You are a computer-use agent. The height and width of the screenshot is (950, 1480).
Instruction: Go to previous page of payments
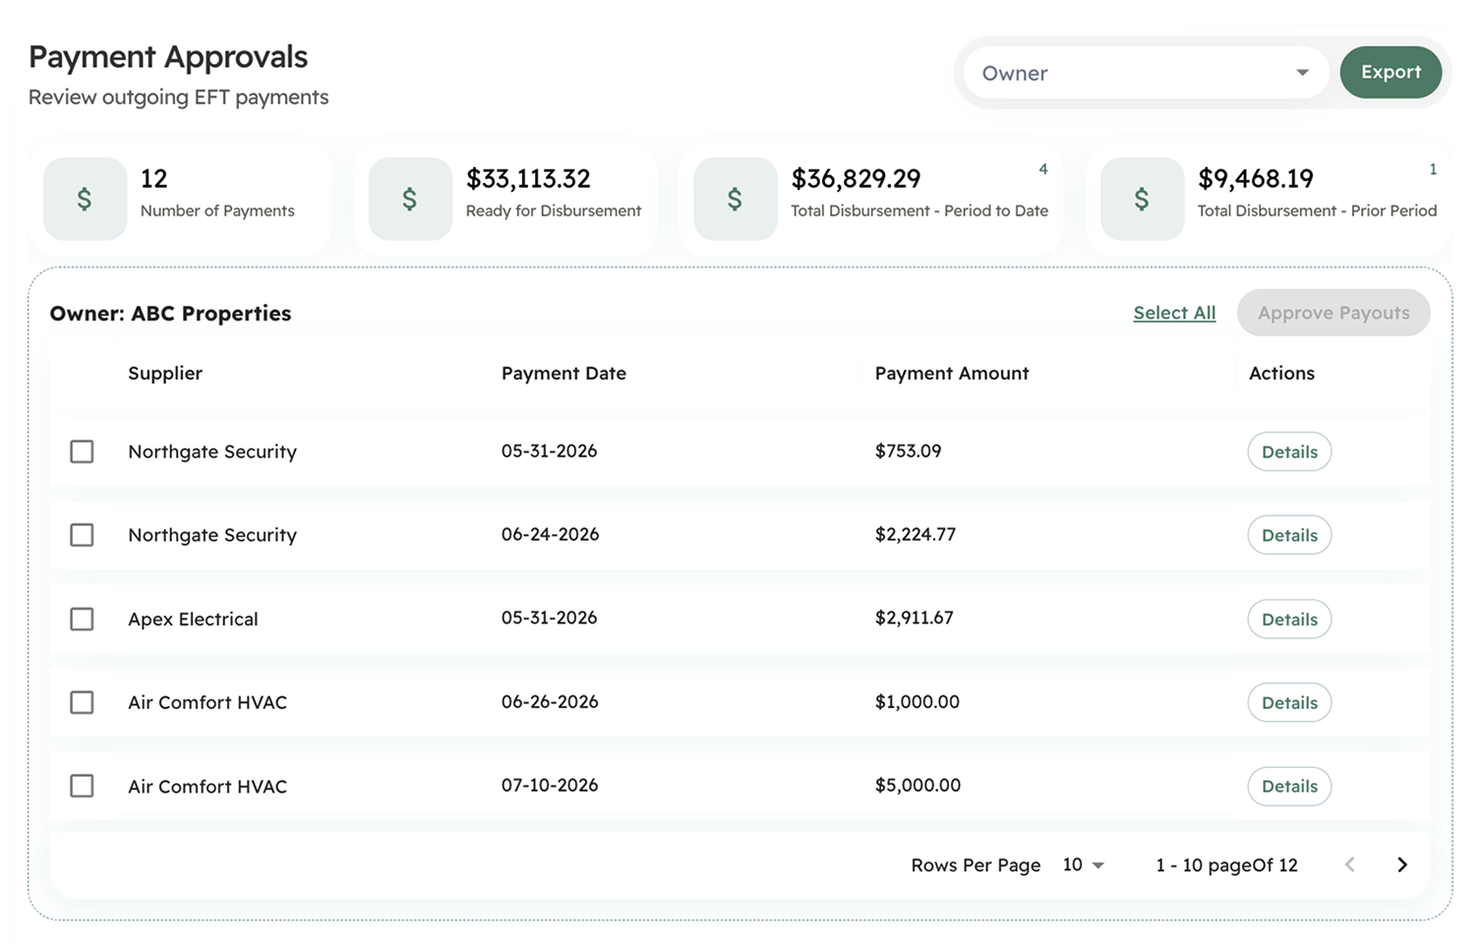[1350, 865]
